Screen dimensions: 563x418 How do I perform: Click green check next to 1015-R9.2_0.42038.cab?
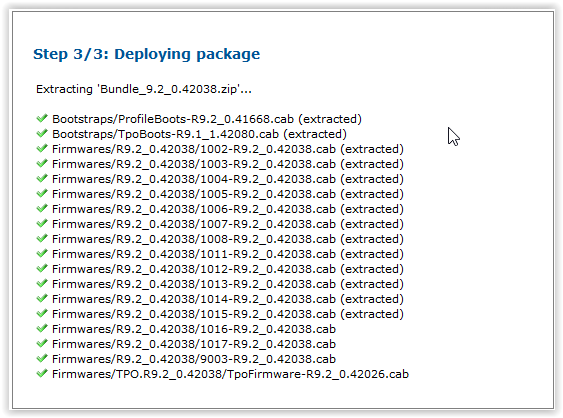pyautogui.click(x=42, y=313)
